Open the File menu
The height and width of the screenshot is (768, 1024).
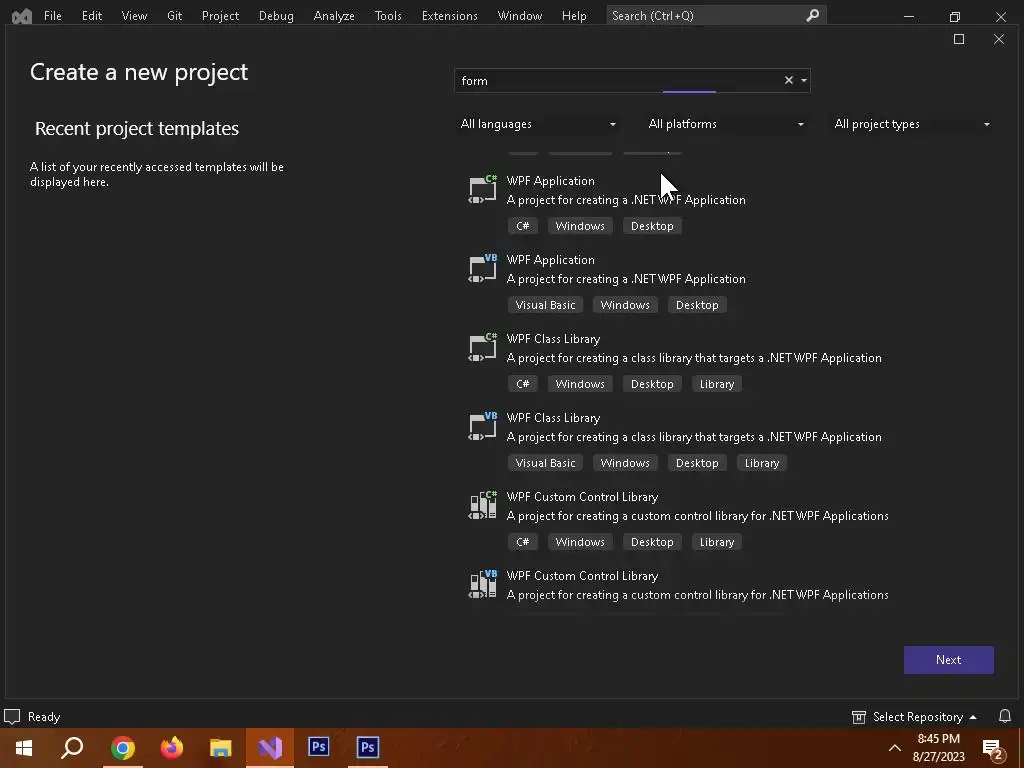[52, 16]
